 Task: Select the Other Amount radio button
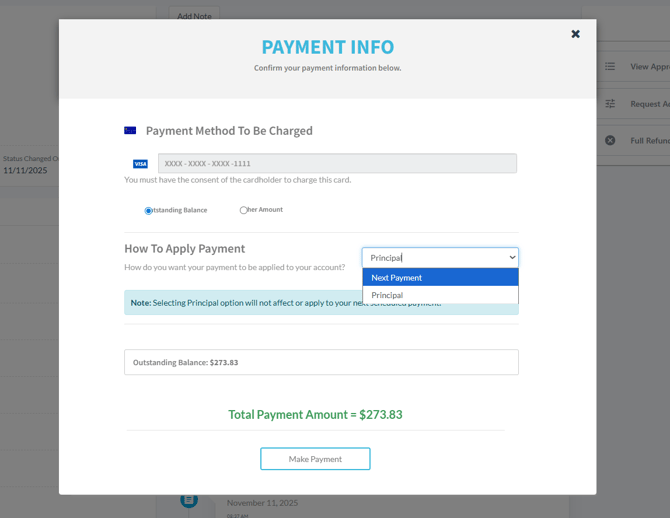244,210
